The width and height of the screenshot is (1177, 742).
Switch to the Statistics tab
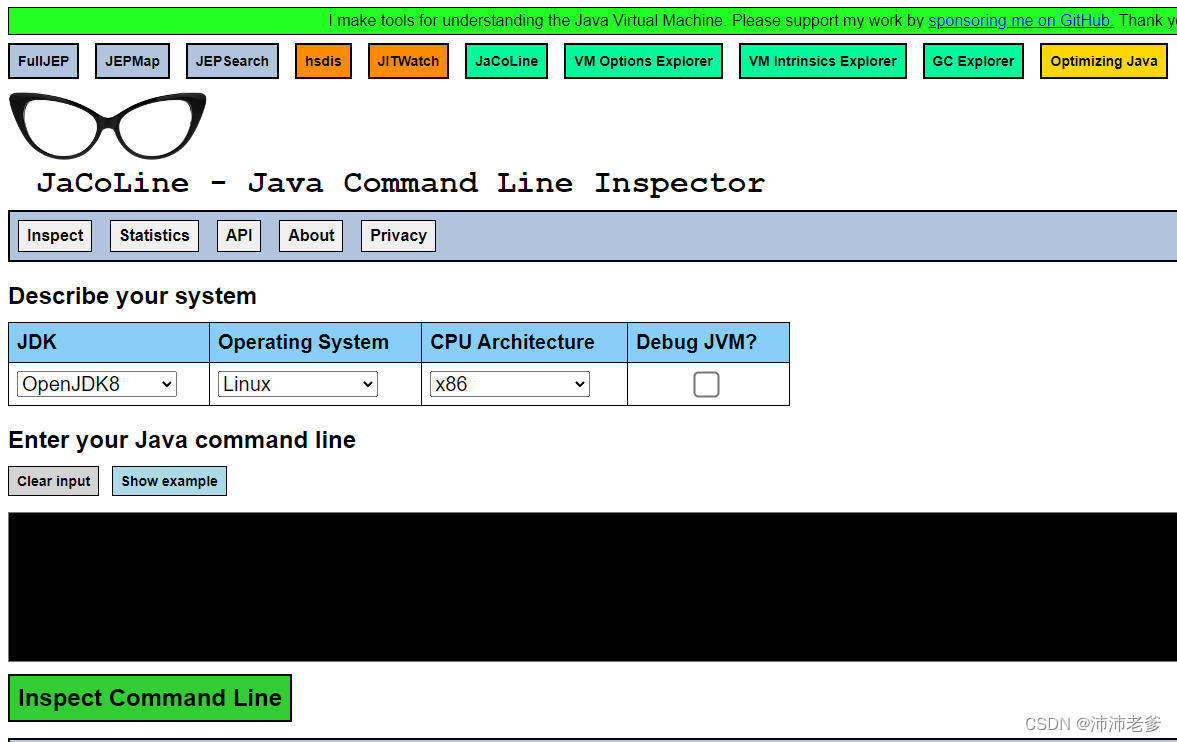click(x=153, y=235)
